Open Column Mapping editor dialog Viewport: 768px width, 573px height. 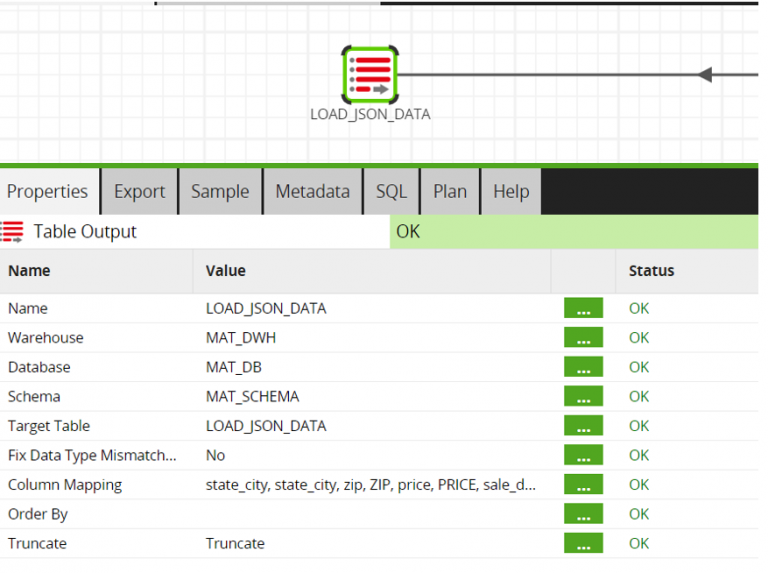583,485
